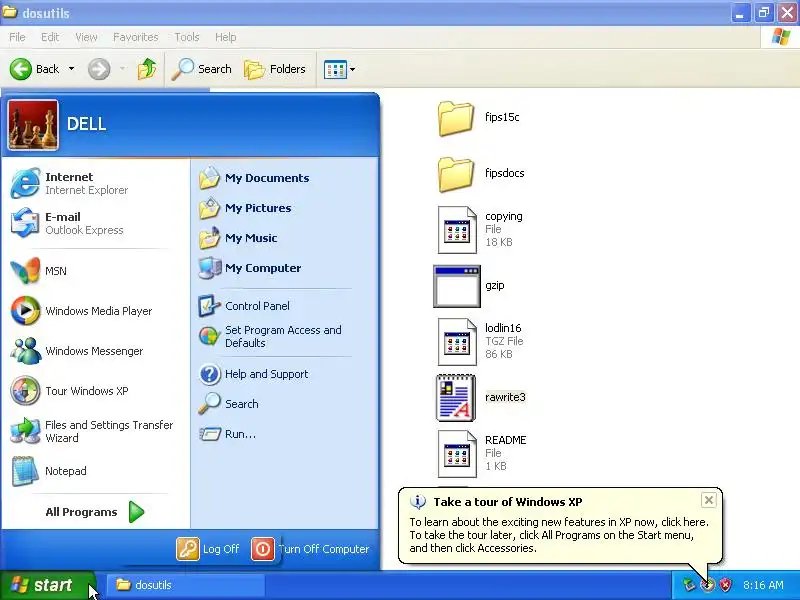The width and height of the screenshot is (800, 600).
Task: Click the Log Off button
Action: tap(208, 549)
